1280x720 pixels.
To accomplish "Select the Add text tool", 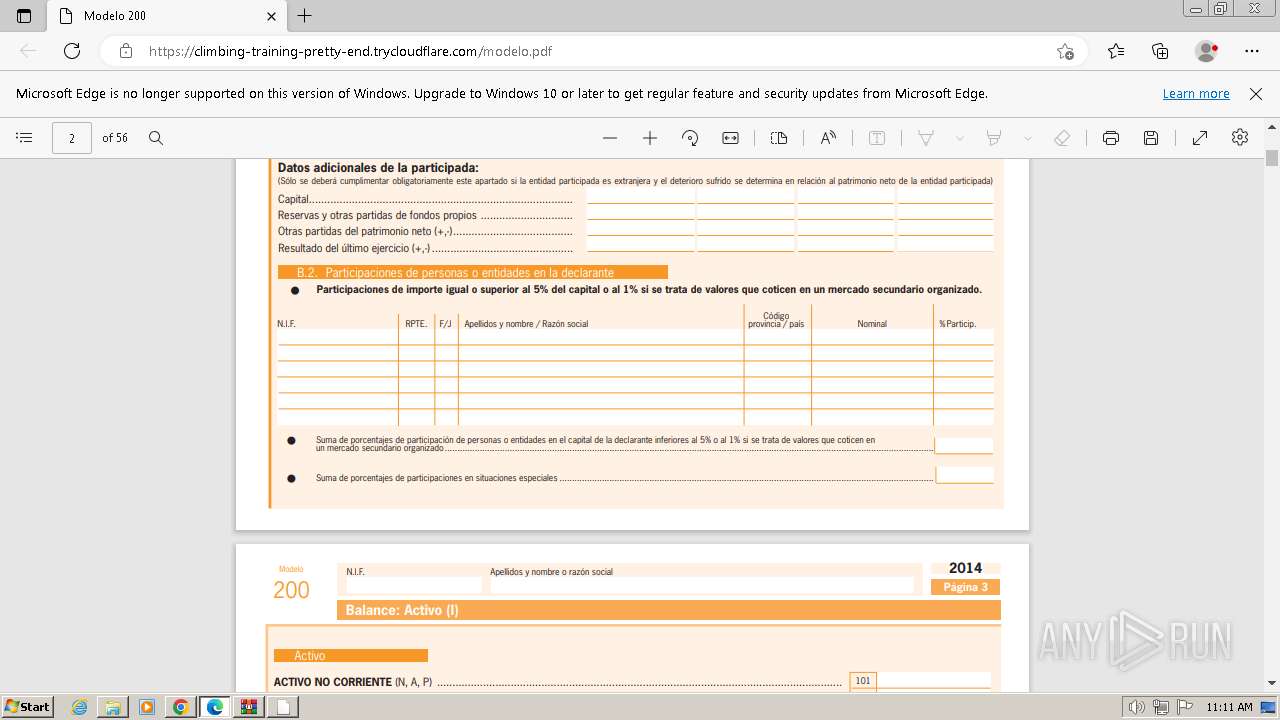I will pos(877,138).
